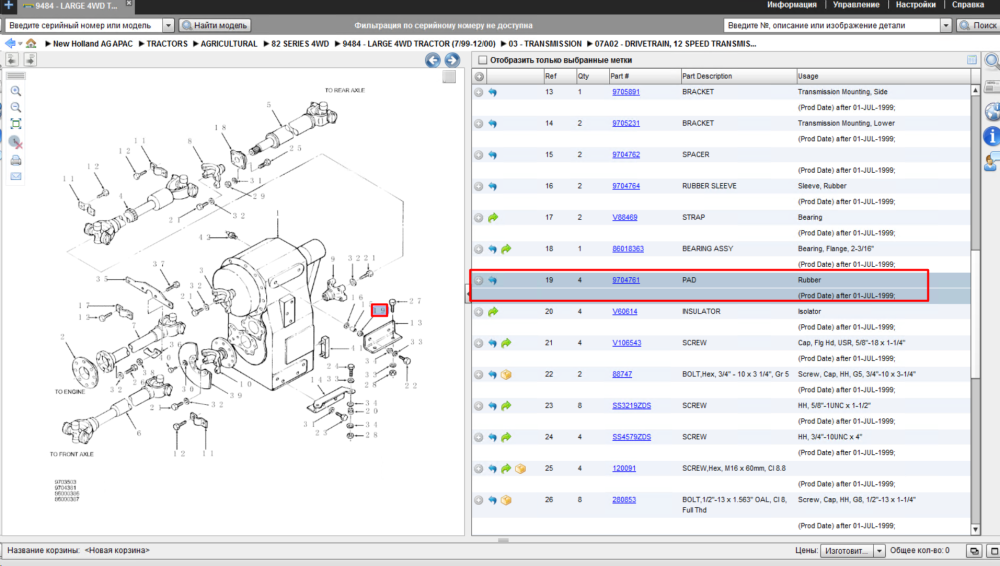1000x566 pixels.
Task: Print the parts diagram
Action: click(16, 160)
